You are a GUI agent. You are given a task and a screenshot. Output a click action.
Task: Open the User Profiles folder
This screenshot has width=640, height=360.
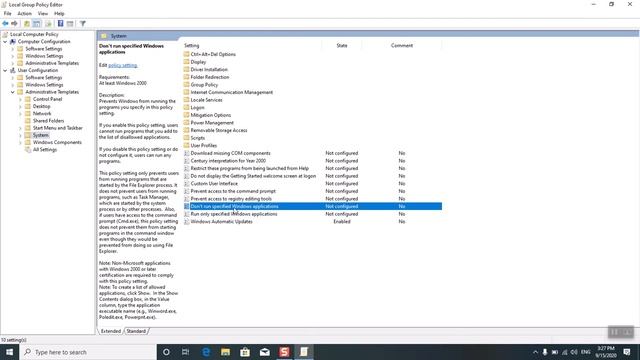pos(204,146)
